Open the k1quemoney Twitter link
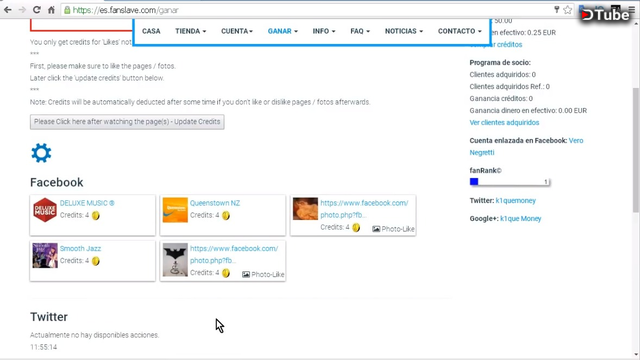The width and height of the screenshot is (640, 360). click(516, 200)
